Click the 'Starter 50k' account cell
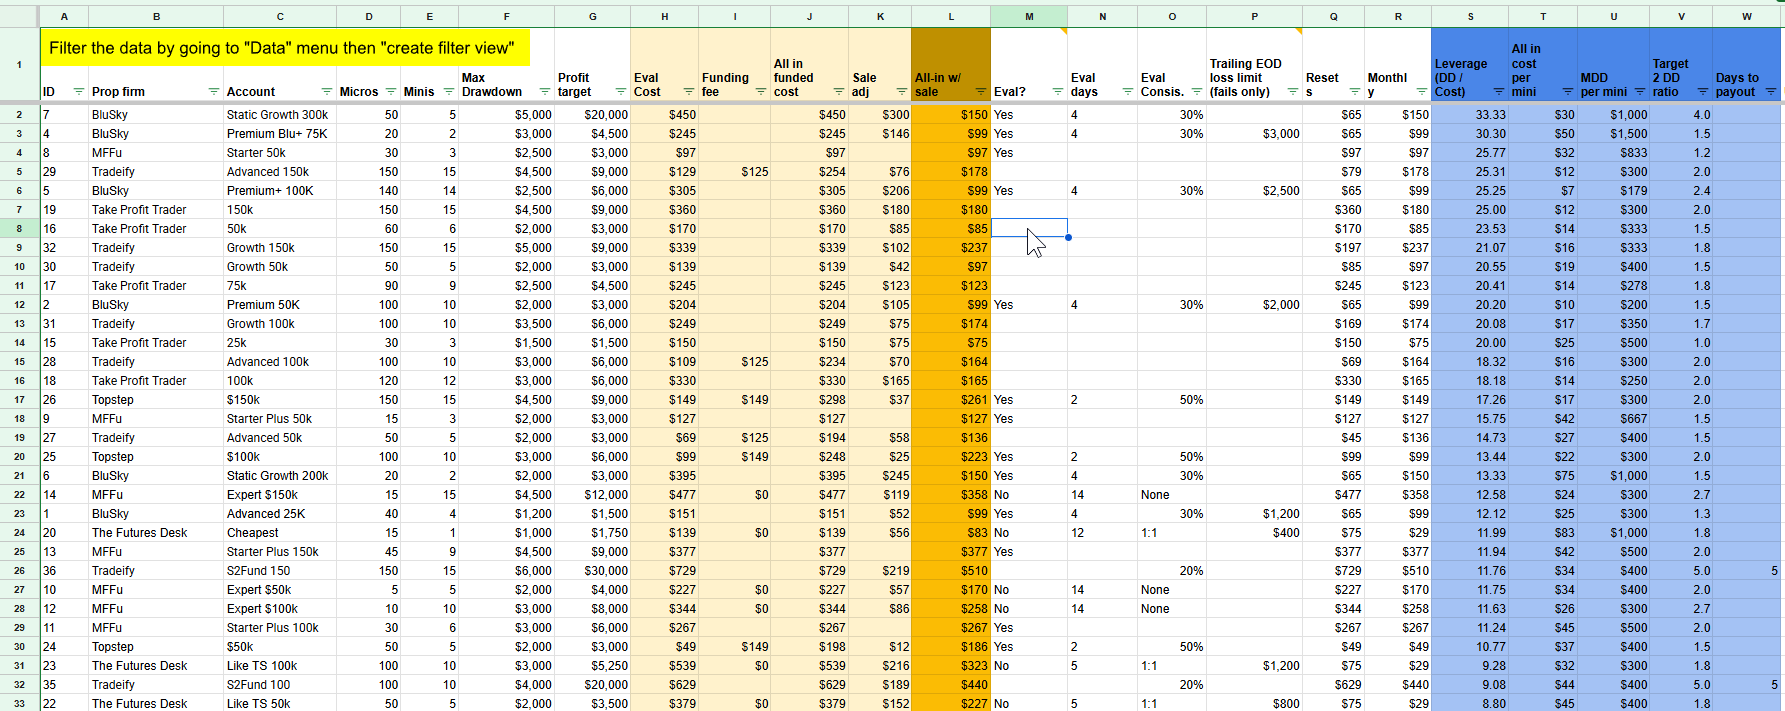Image resolution: width=1785 pixels, height=711 pixels. click(x=280, y=152)
